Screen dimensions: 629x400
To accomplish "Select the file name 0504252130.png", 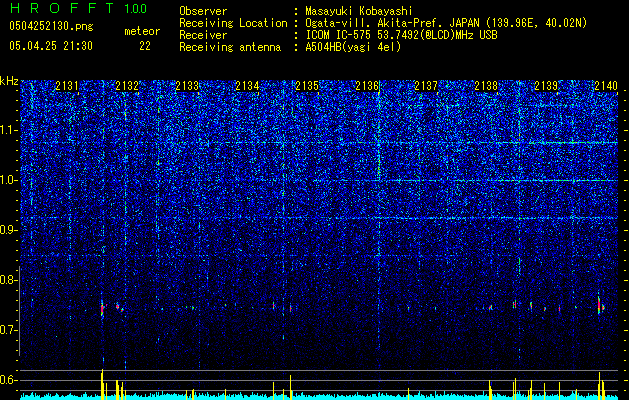I will 51,27.
